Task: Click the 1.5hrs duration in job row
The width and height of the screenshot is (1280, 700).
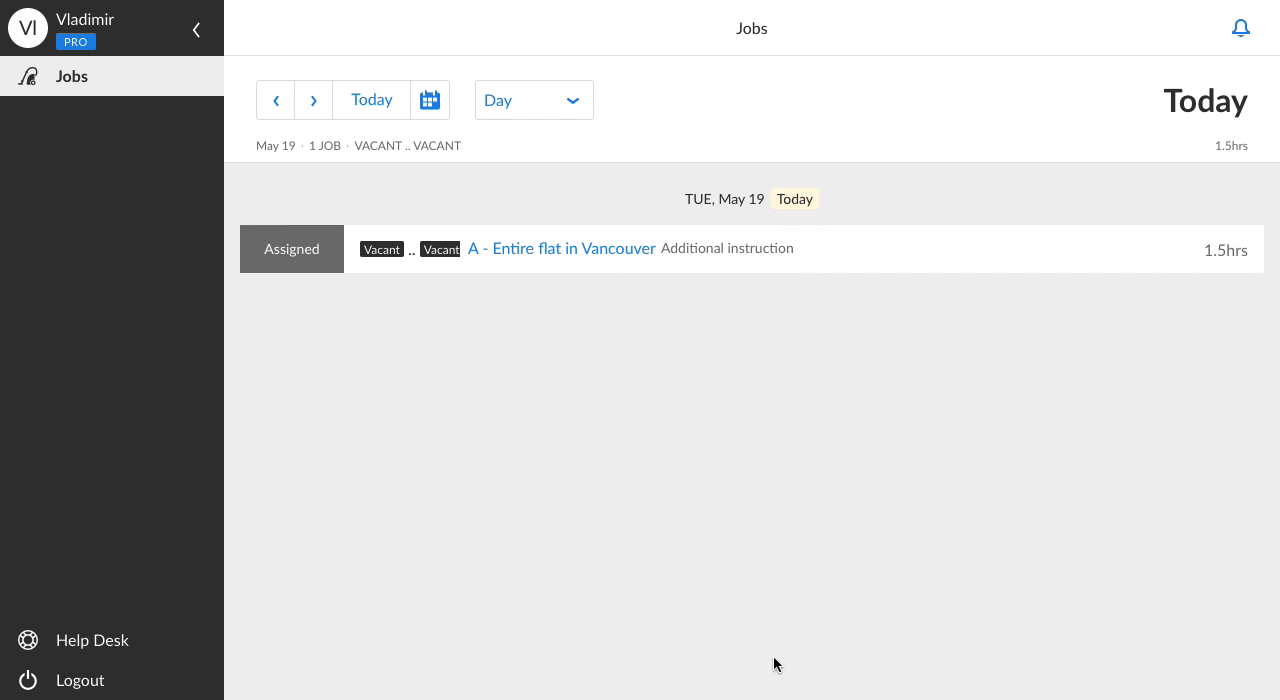Action: tap(1225, 250)
